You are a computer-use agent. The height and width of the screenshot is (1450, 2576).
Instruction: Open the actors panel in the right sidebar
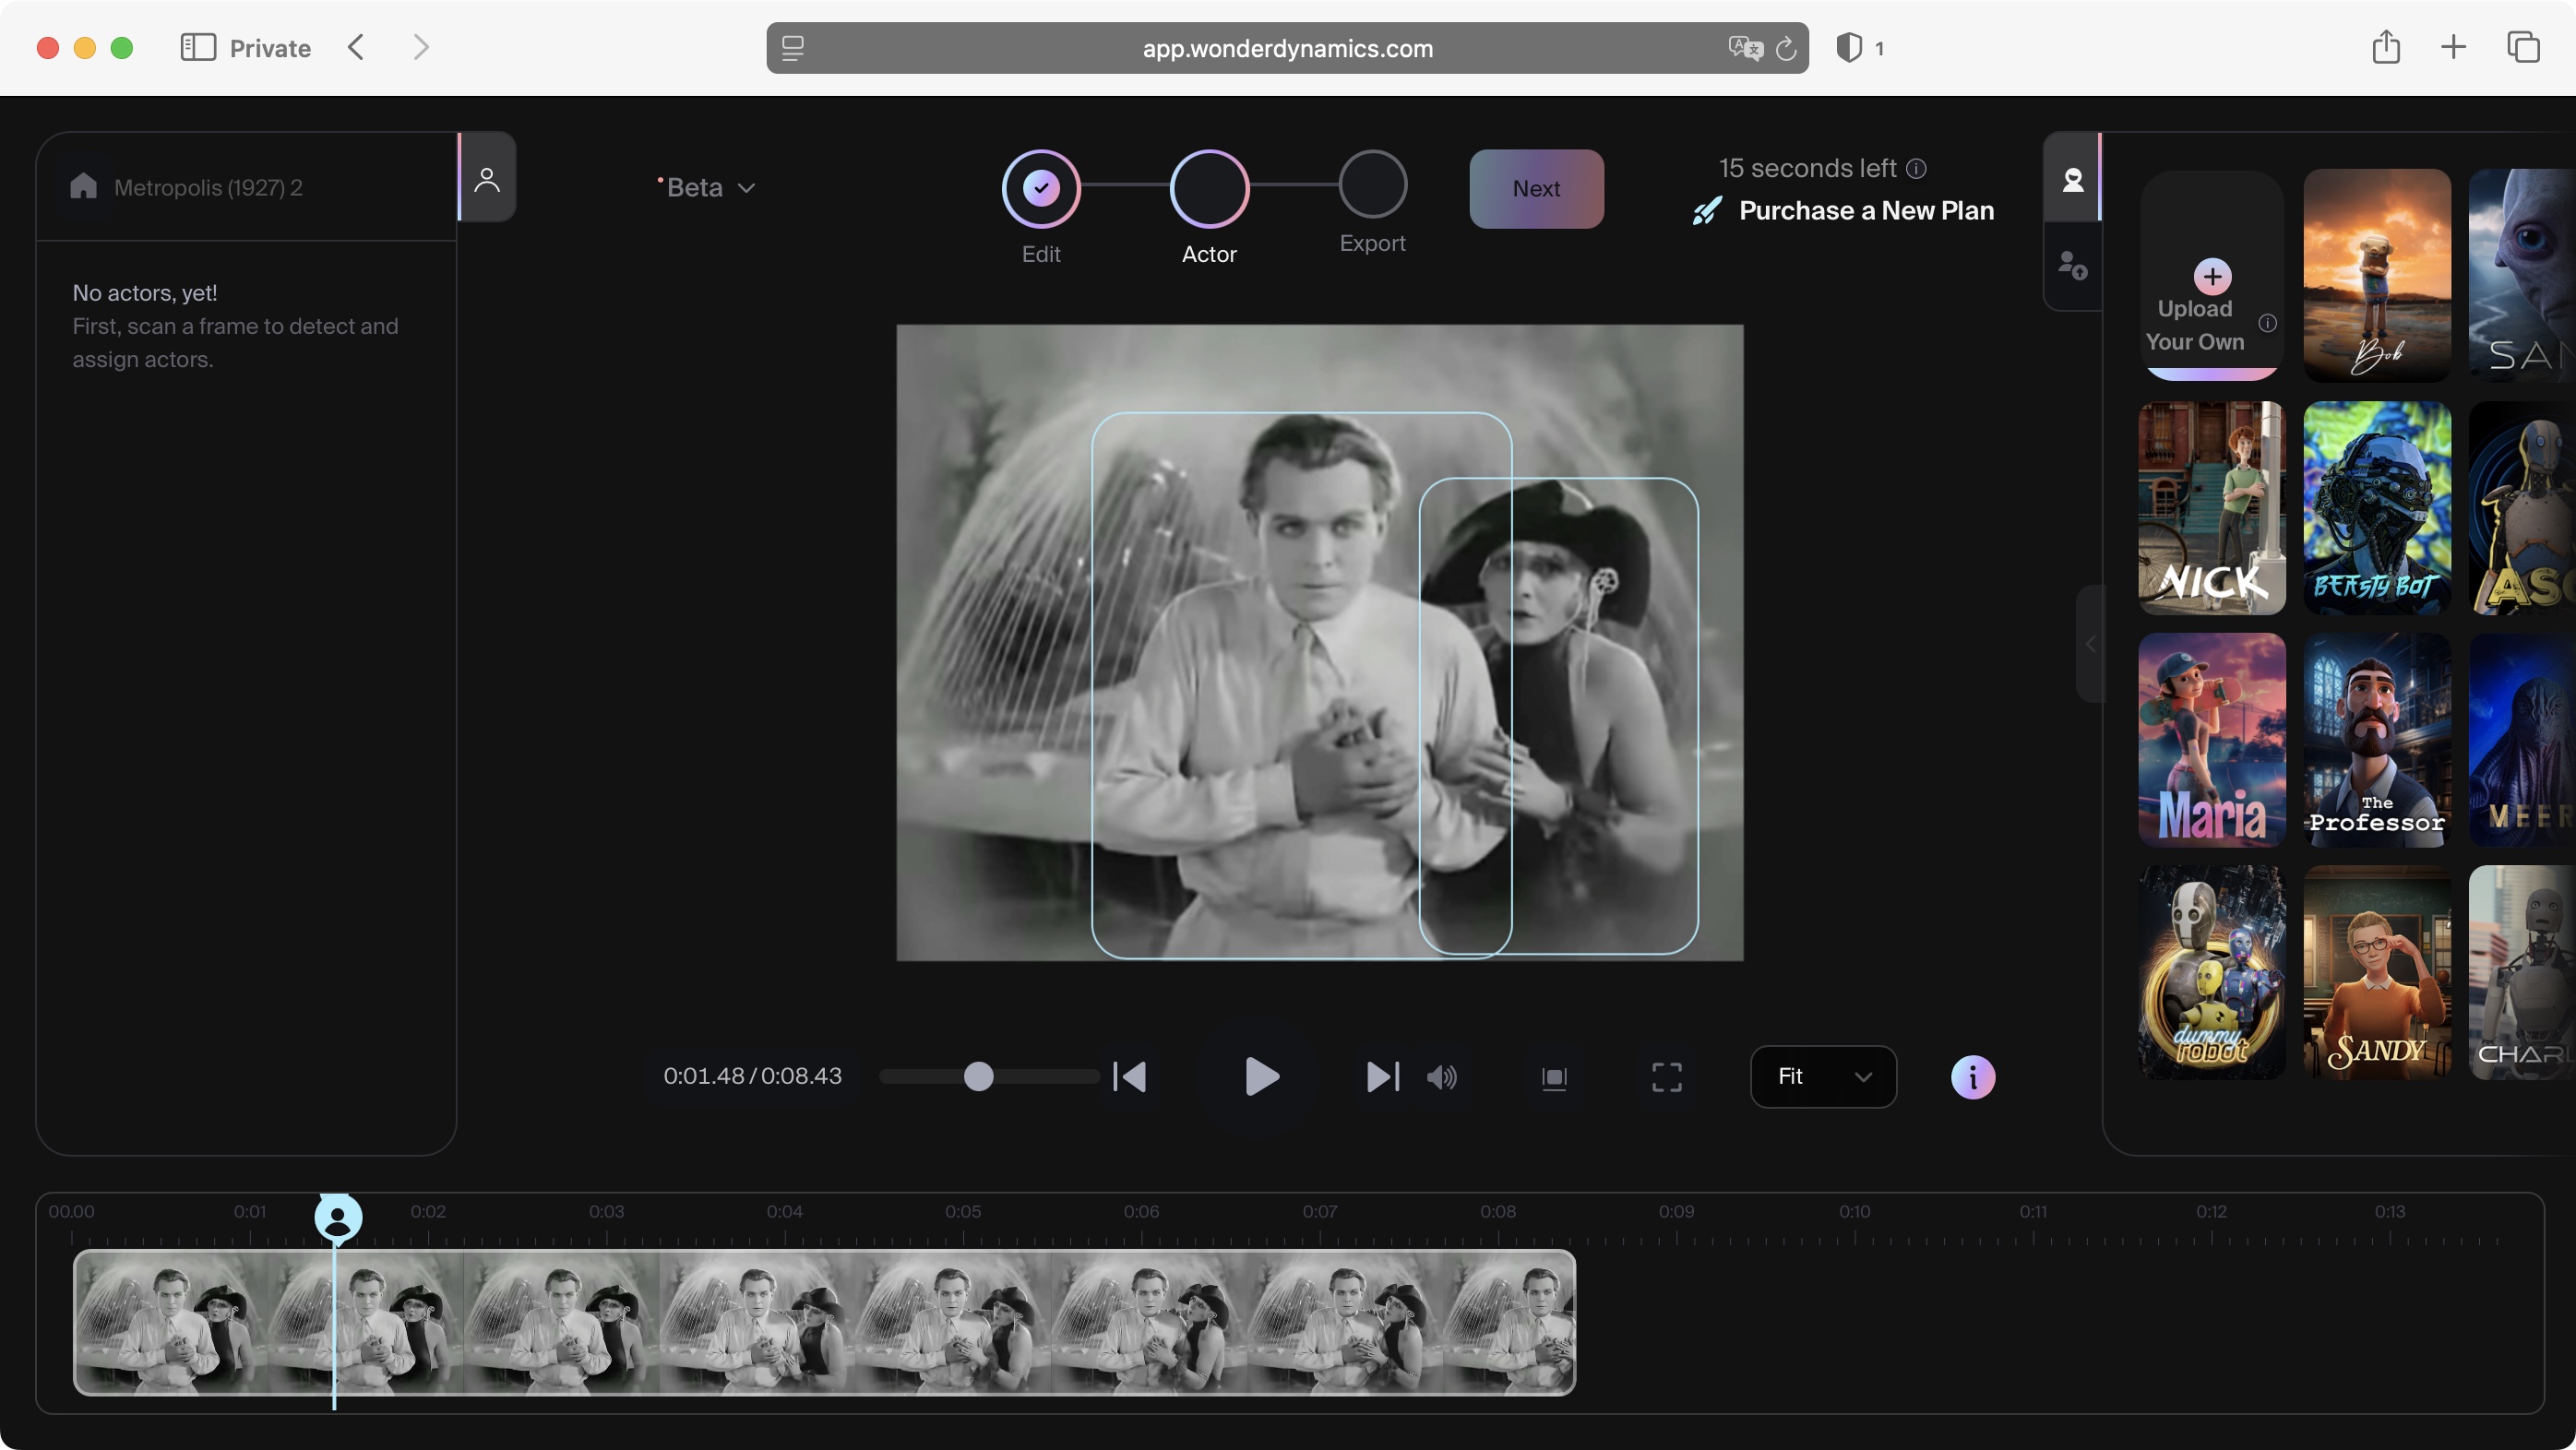[x=2073, y=179]
